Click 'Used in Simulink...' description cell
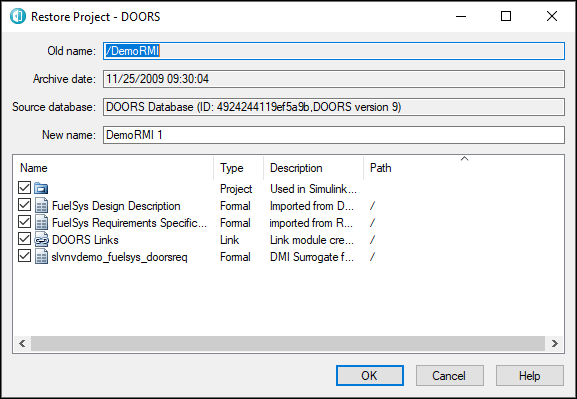Image resolution: width=577 pixels, height=399 pixels. click(313, 189)
